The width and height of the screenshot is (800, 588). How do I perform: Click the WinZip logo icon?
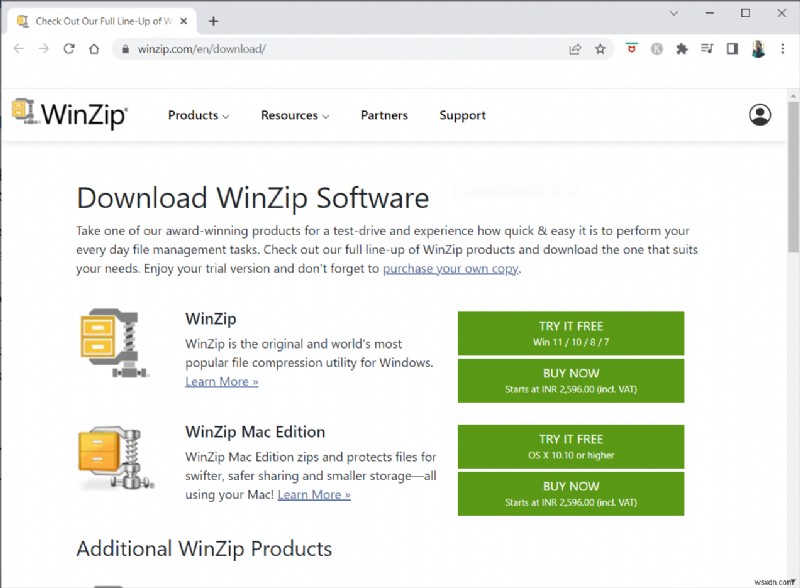pos(22,112)
